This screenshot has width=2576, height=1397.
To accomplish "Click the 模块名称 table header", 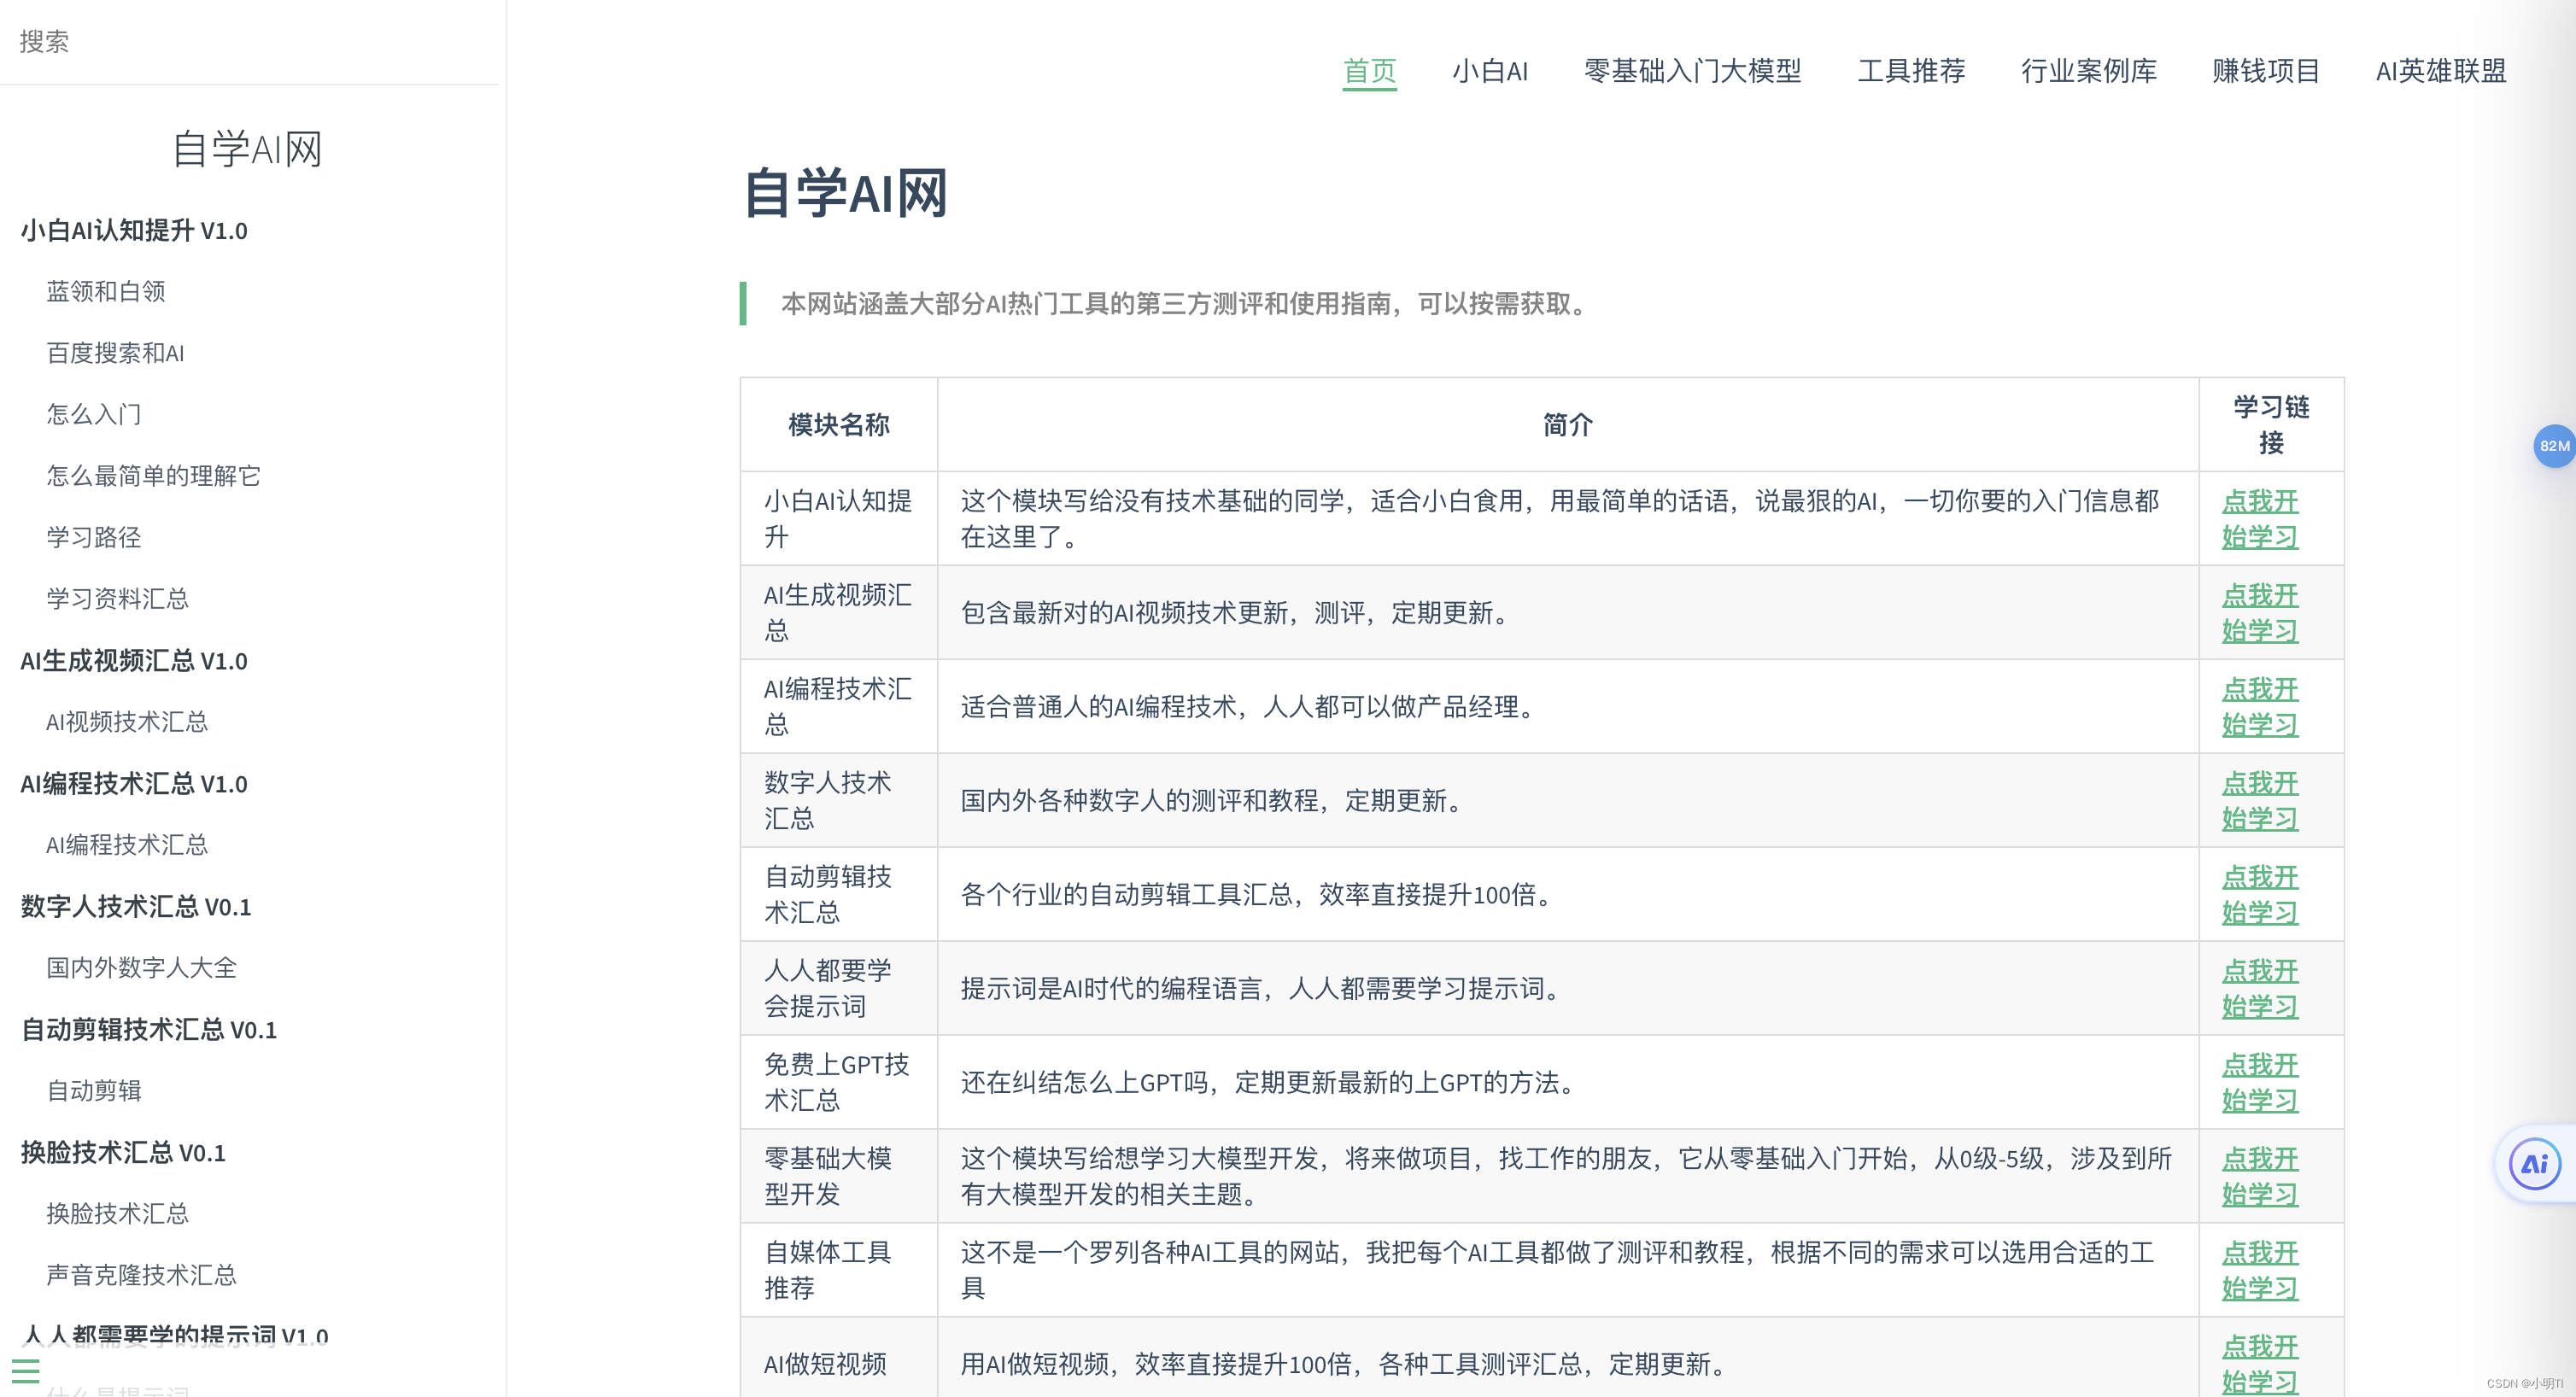I will point(839,425).
